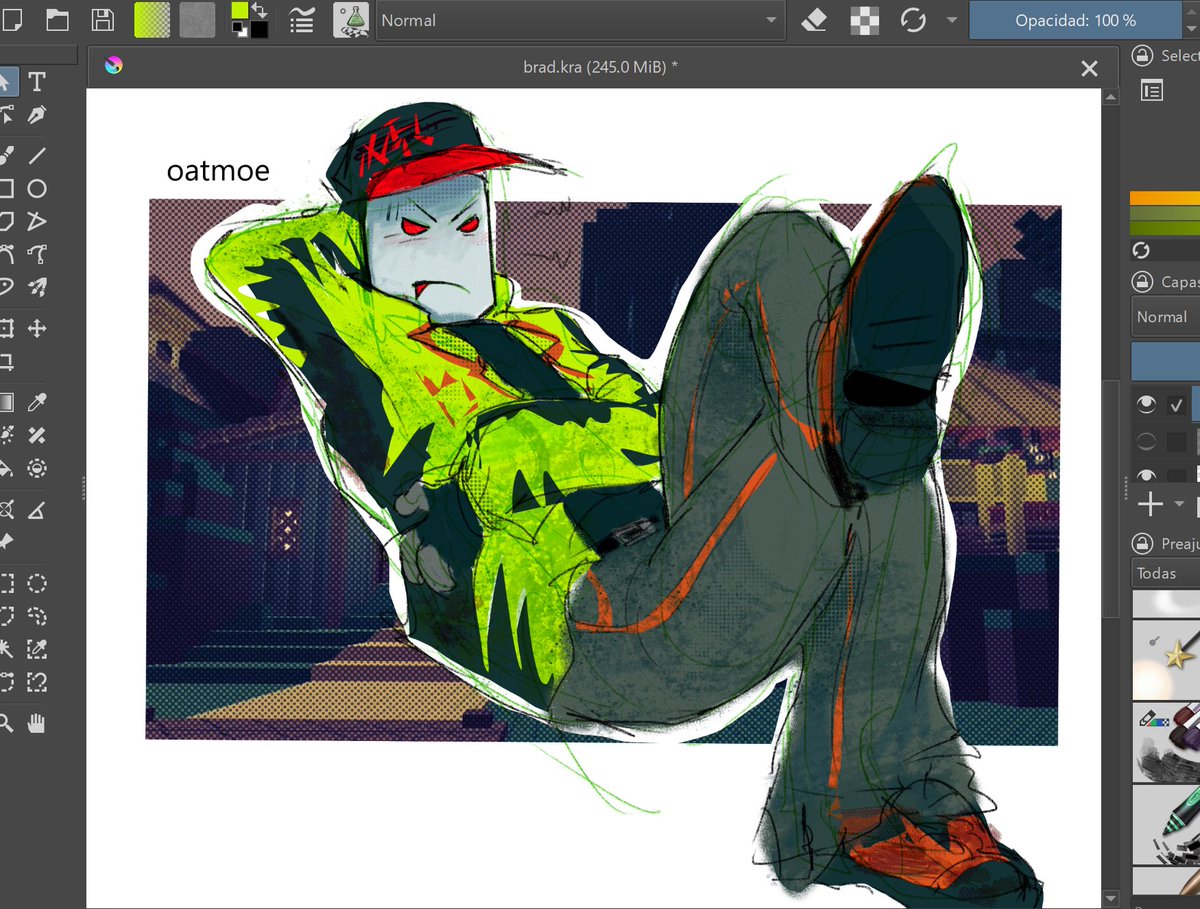Select the Polyline tool
Image resolution: width=1200 pixels, height=909 pixels.
click(37, 221)
